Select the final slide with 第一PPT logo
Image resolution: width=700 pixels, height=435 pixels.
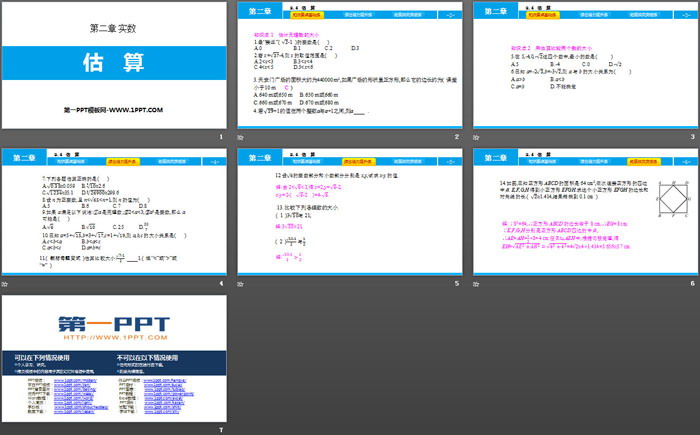coord(113,358)
